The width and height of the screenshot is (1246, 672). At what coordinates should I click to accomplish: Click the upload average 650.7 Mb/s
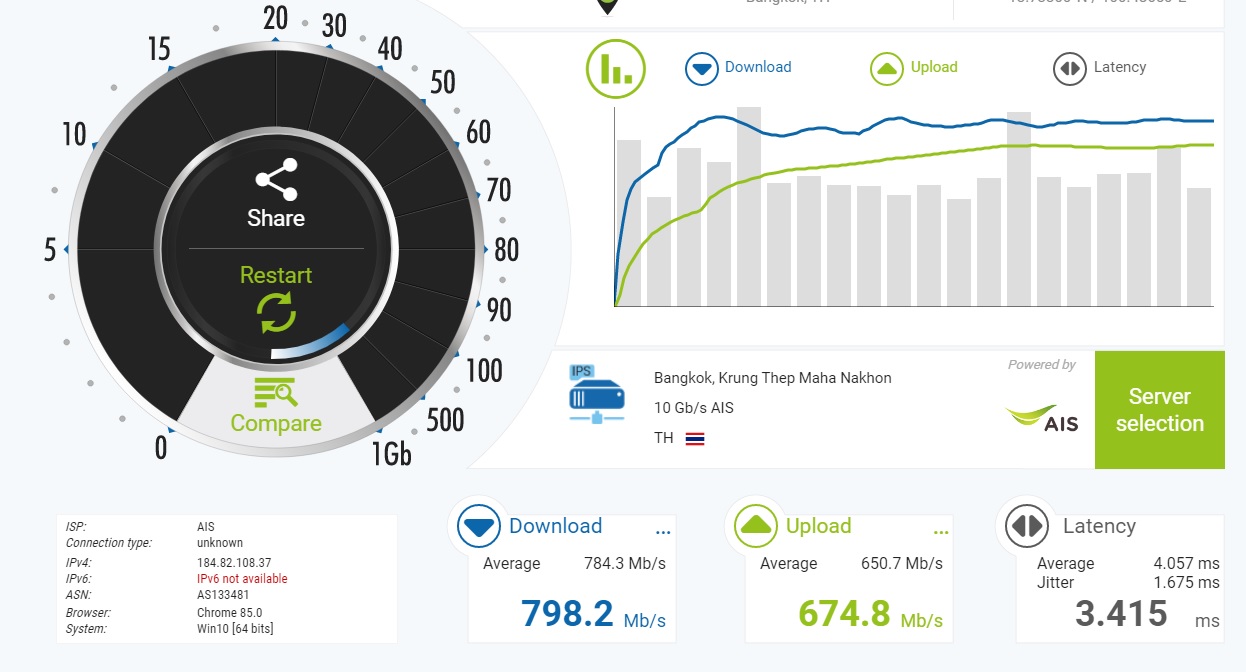(x=902, y=564)
